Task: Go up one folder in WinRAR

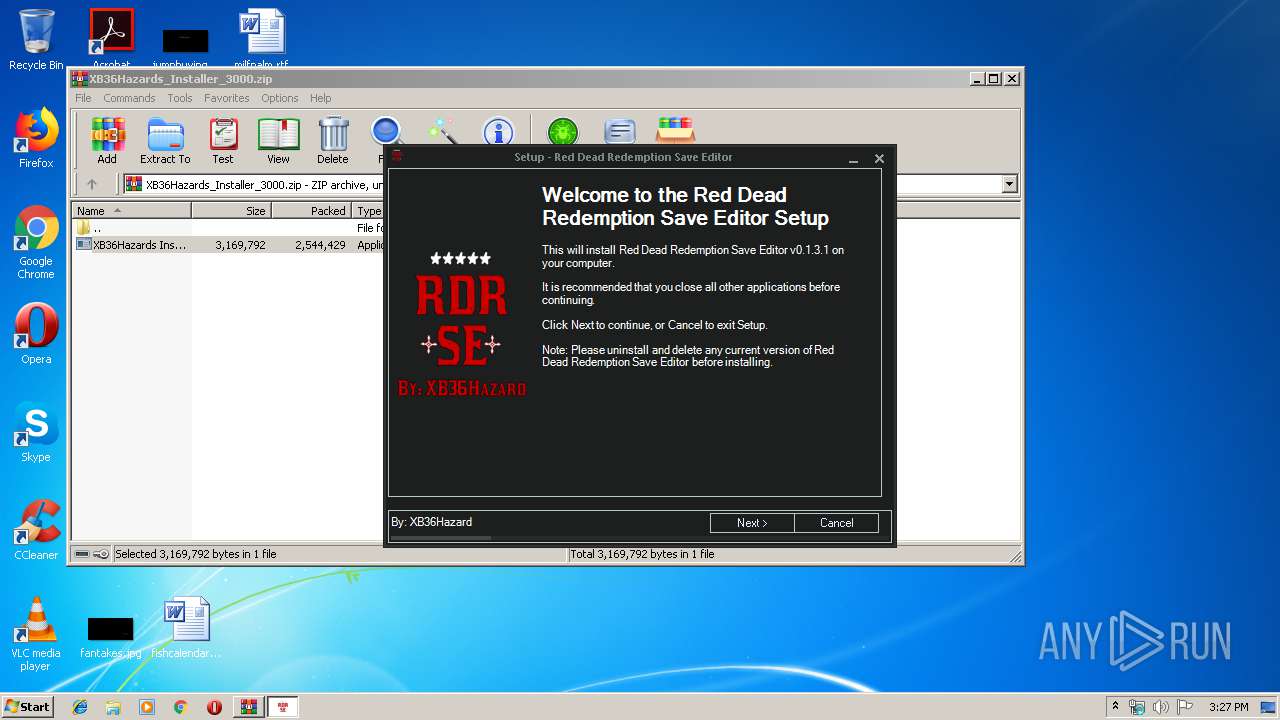Action: (92, 184)
